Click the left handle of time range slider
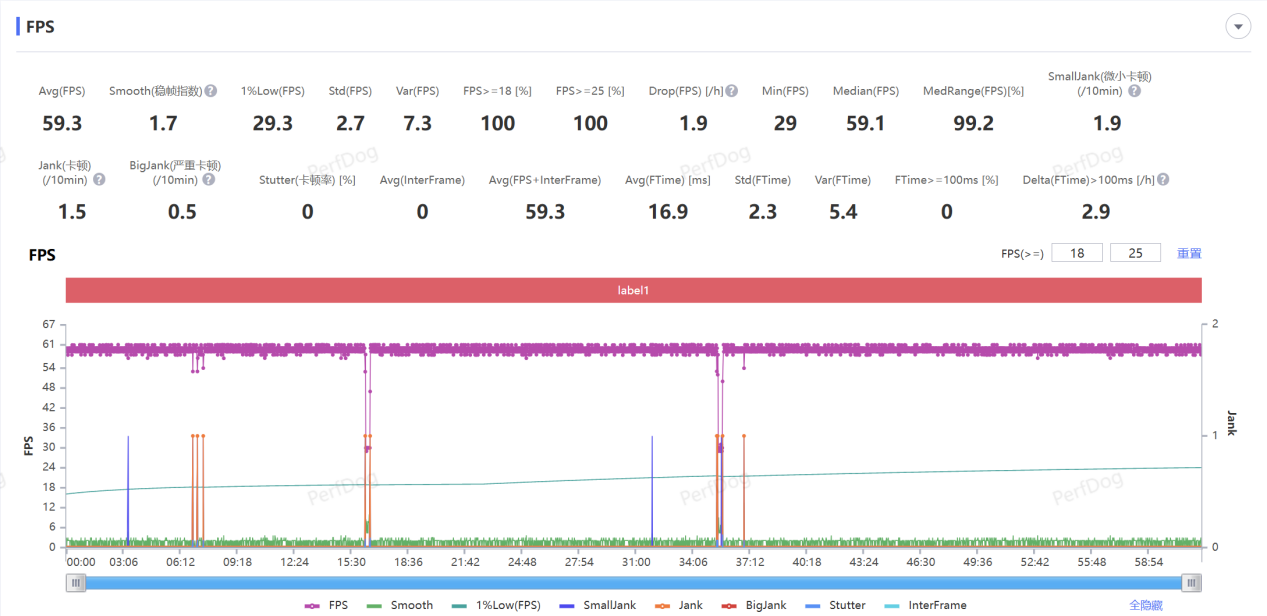Viewport: 1267px width, 616px height. (x=77, y=583)
